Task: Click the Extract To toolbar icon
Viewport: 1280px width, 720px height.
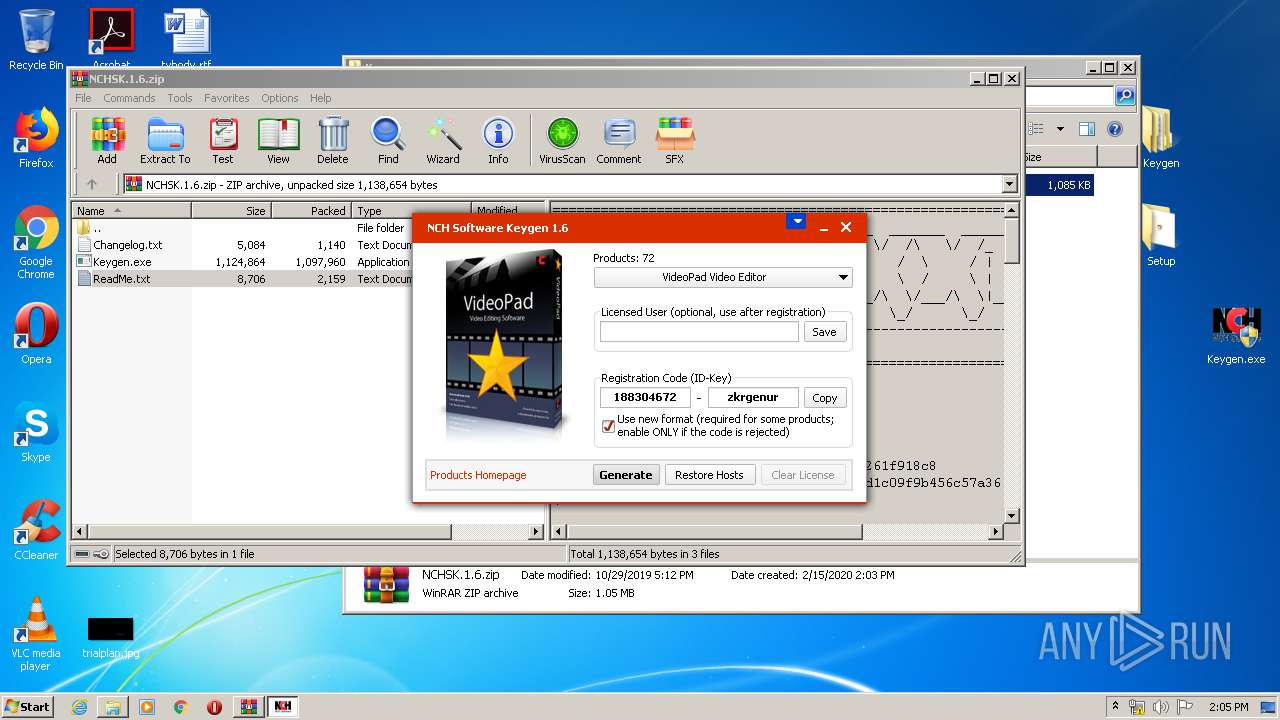Action: tap(165, 140)
